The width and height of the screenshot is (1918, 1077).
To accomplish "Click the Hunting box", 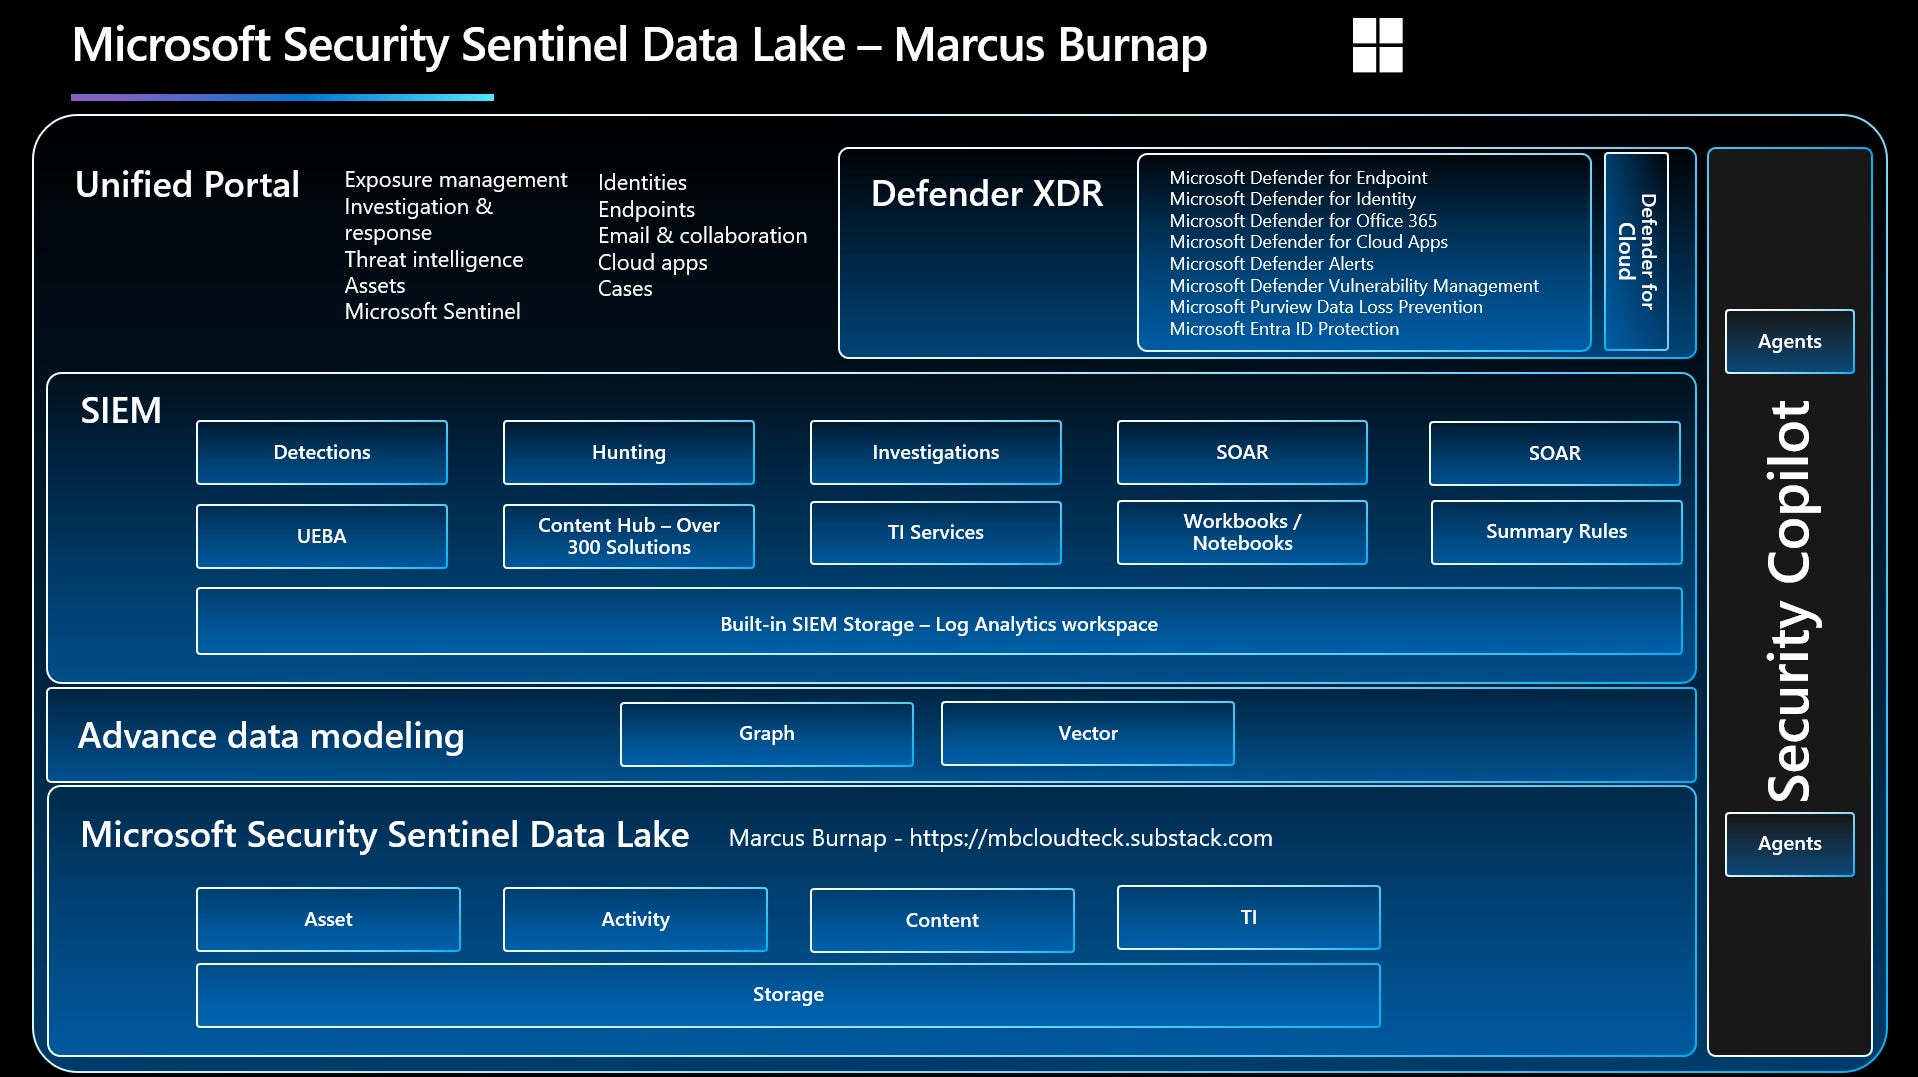I will point(629,452).
